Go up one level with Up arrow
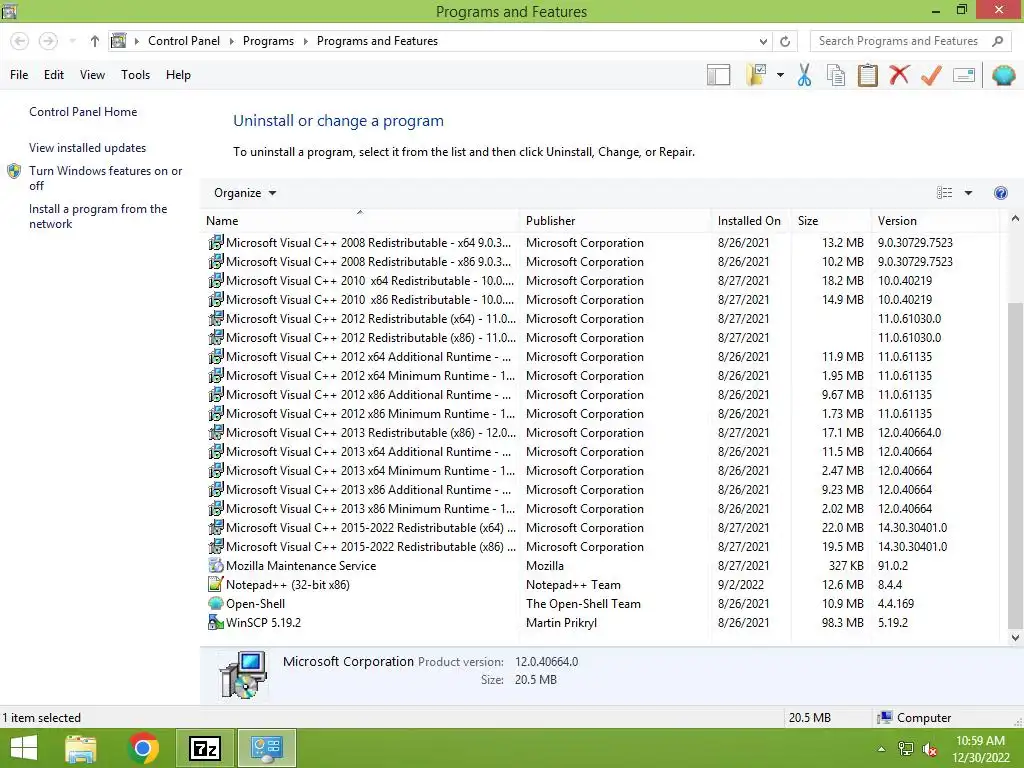This screenshot has width=1024, height=768. pos(95,41)
